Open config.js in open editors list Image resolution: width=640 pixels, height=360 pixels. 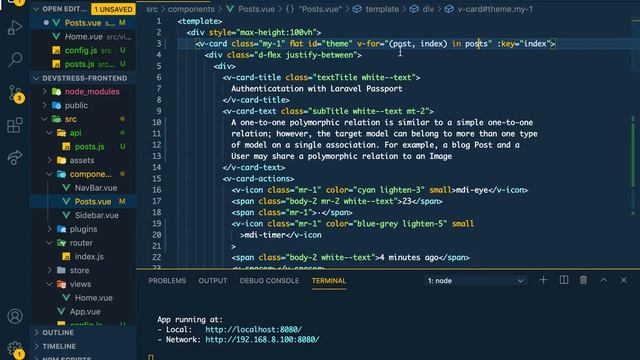tap(83, 50)
